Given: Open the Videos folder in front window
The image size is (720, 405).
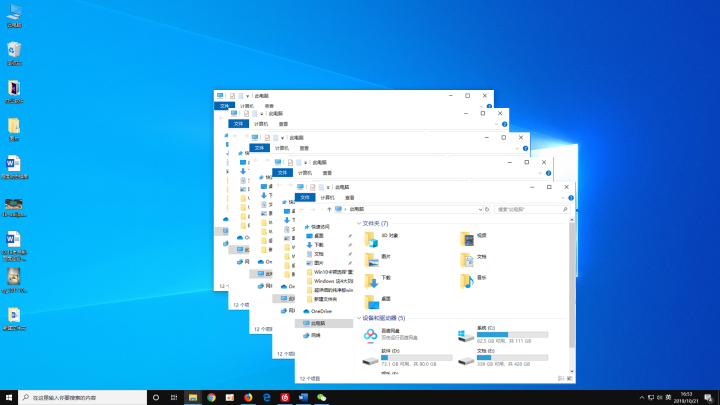Looking at the screenshot, I should click(x=474, y=239).
